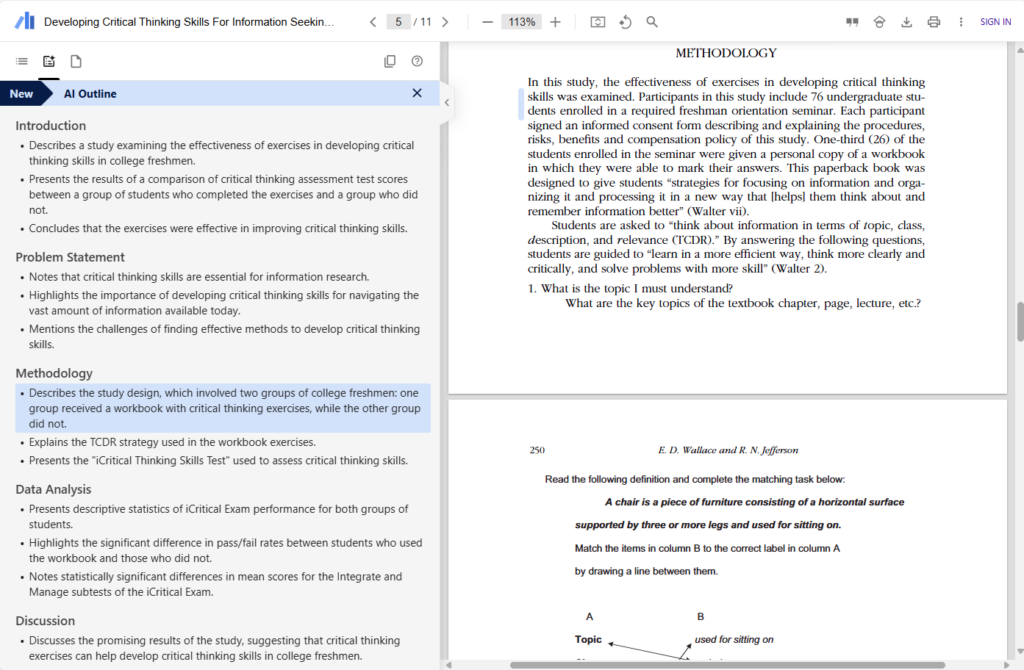The height and width of the screenshot is (670, 1024).
Task: Click the page number input field
Action: coord(398,22)
